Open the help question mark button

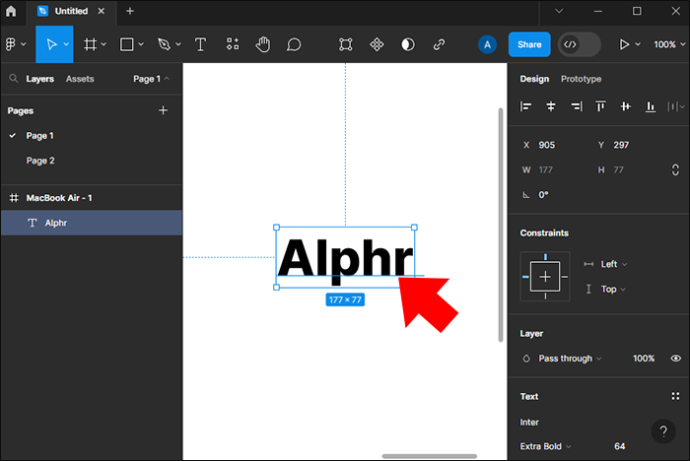click(663, 431)
